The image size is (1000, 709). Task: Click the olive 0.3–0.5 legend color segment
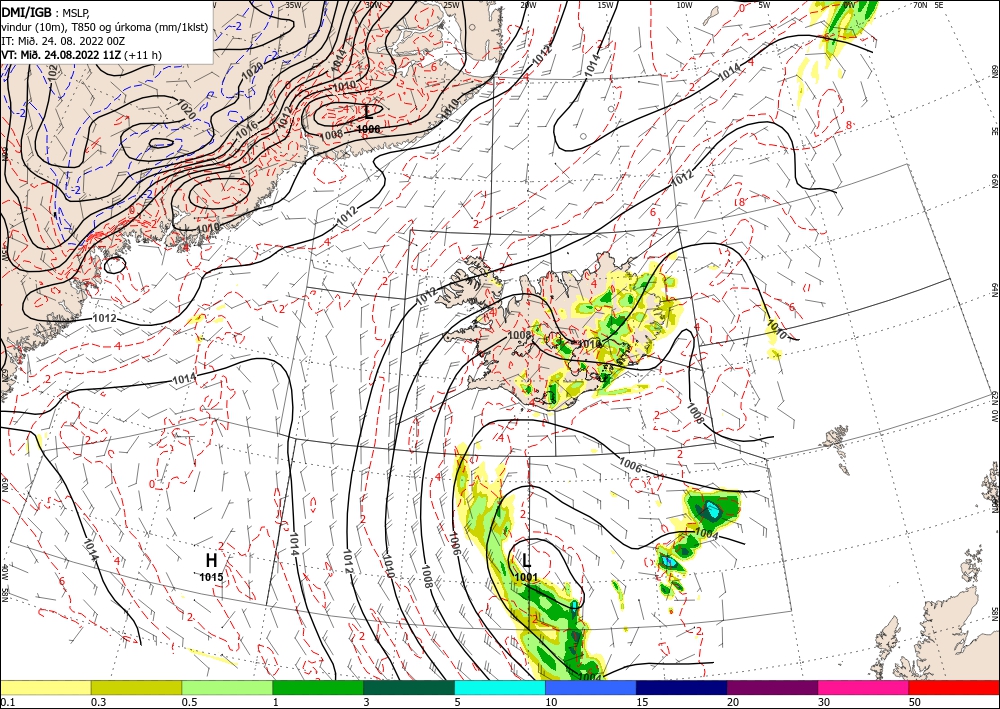136,687
